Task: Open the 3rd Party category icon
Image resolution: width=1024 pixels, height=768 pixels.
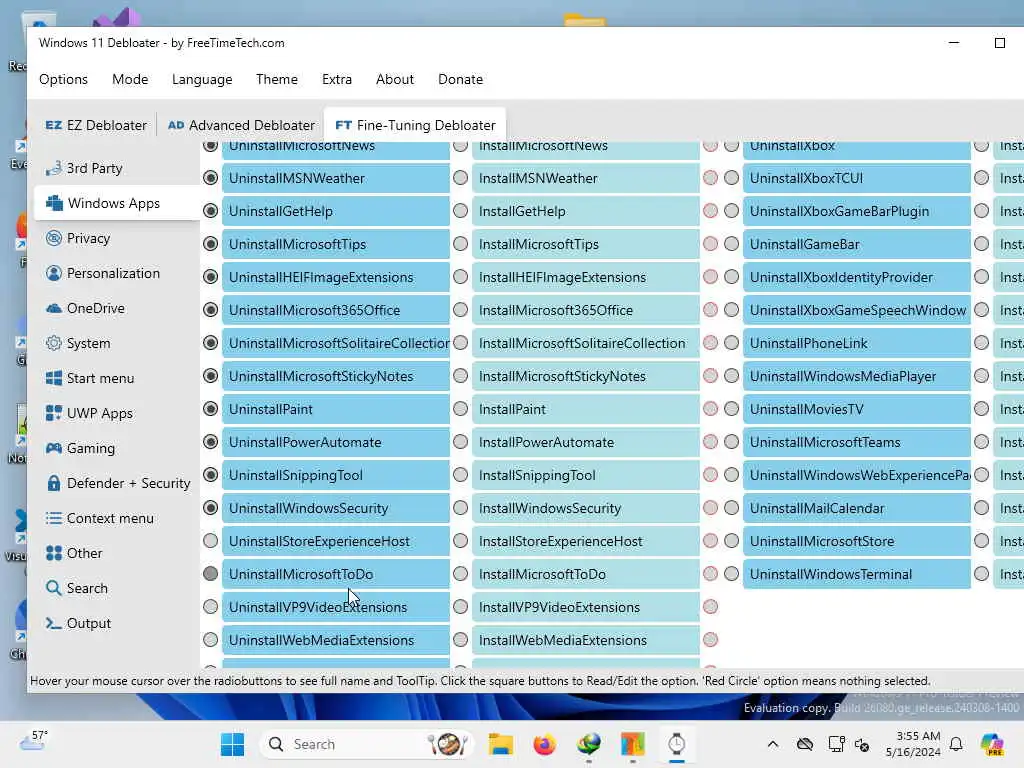Action: [54, 168]
